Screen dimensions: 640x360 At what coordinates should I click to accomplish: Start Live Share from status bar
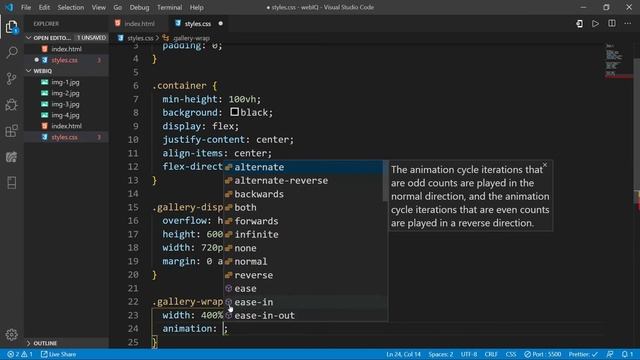58,354
